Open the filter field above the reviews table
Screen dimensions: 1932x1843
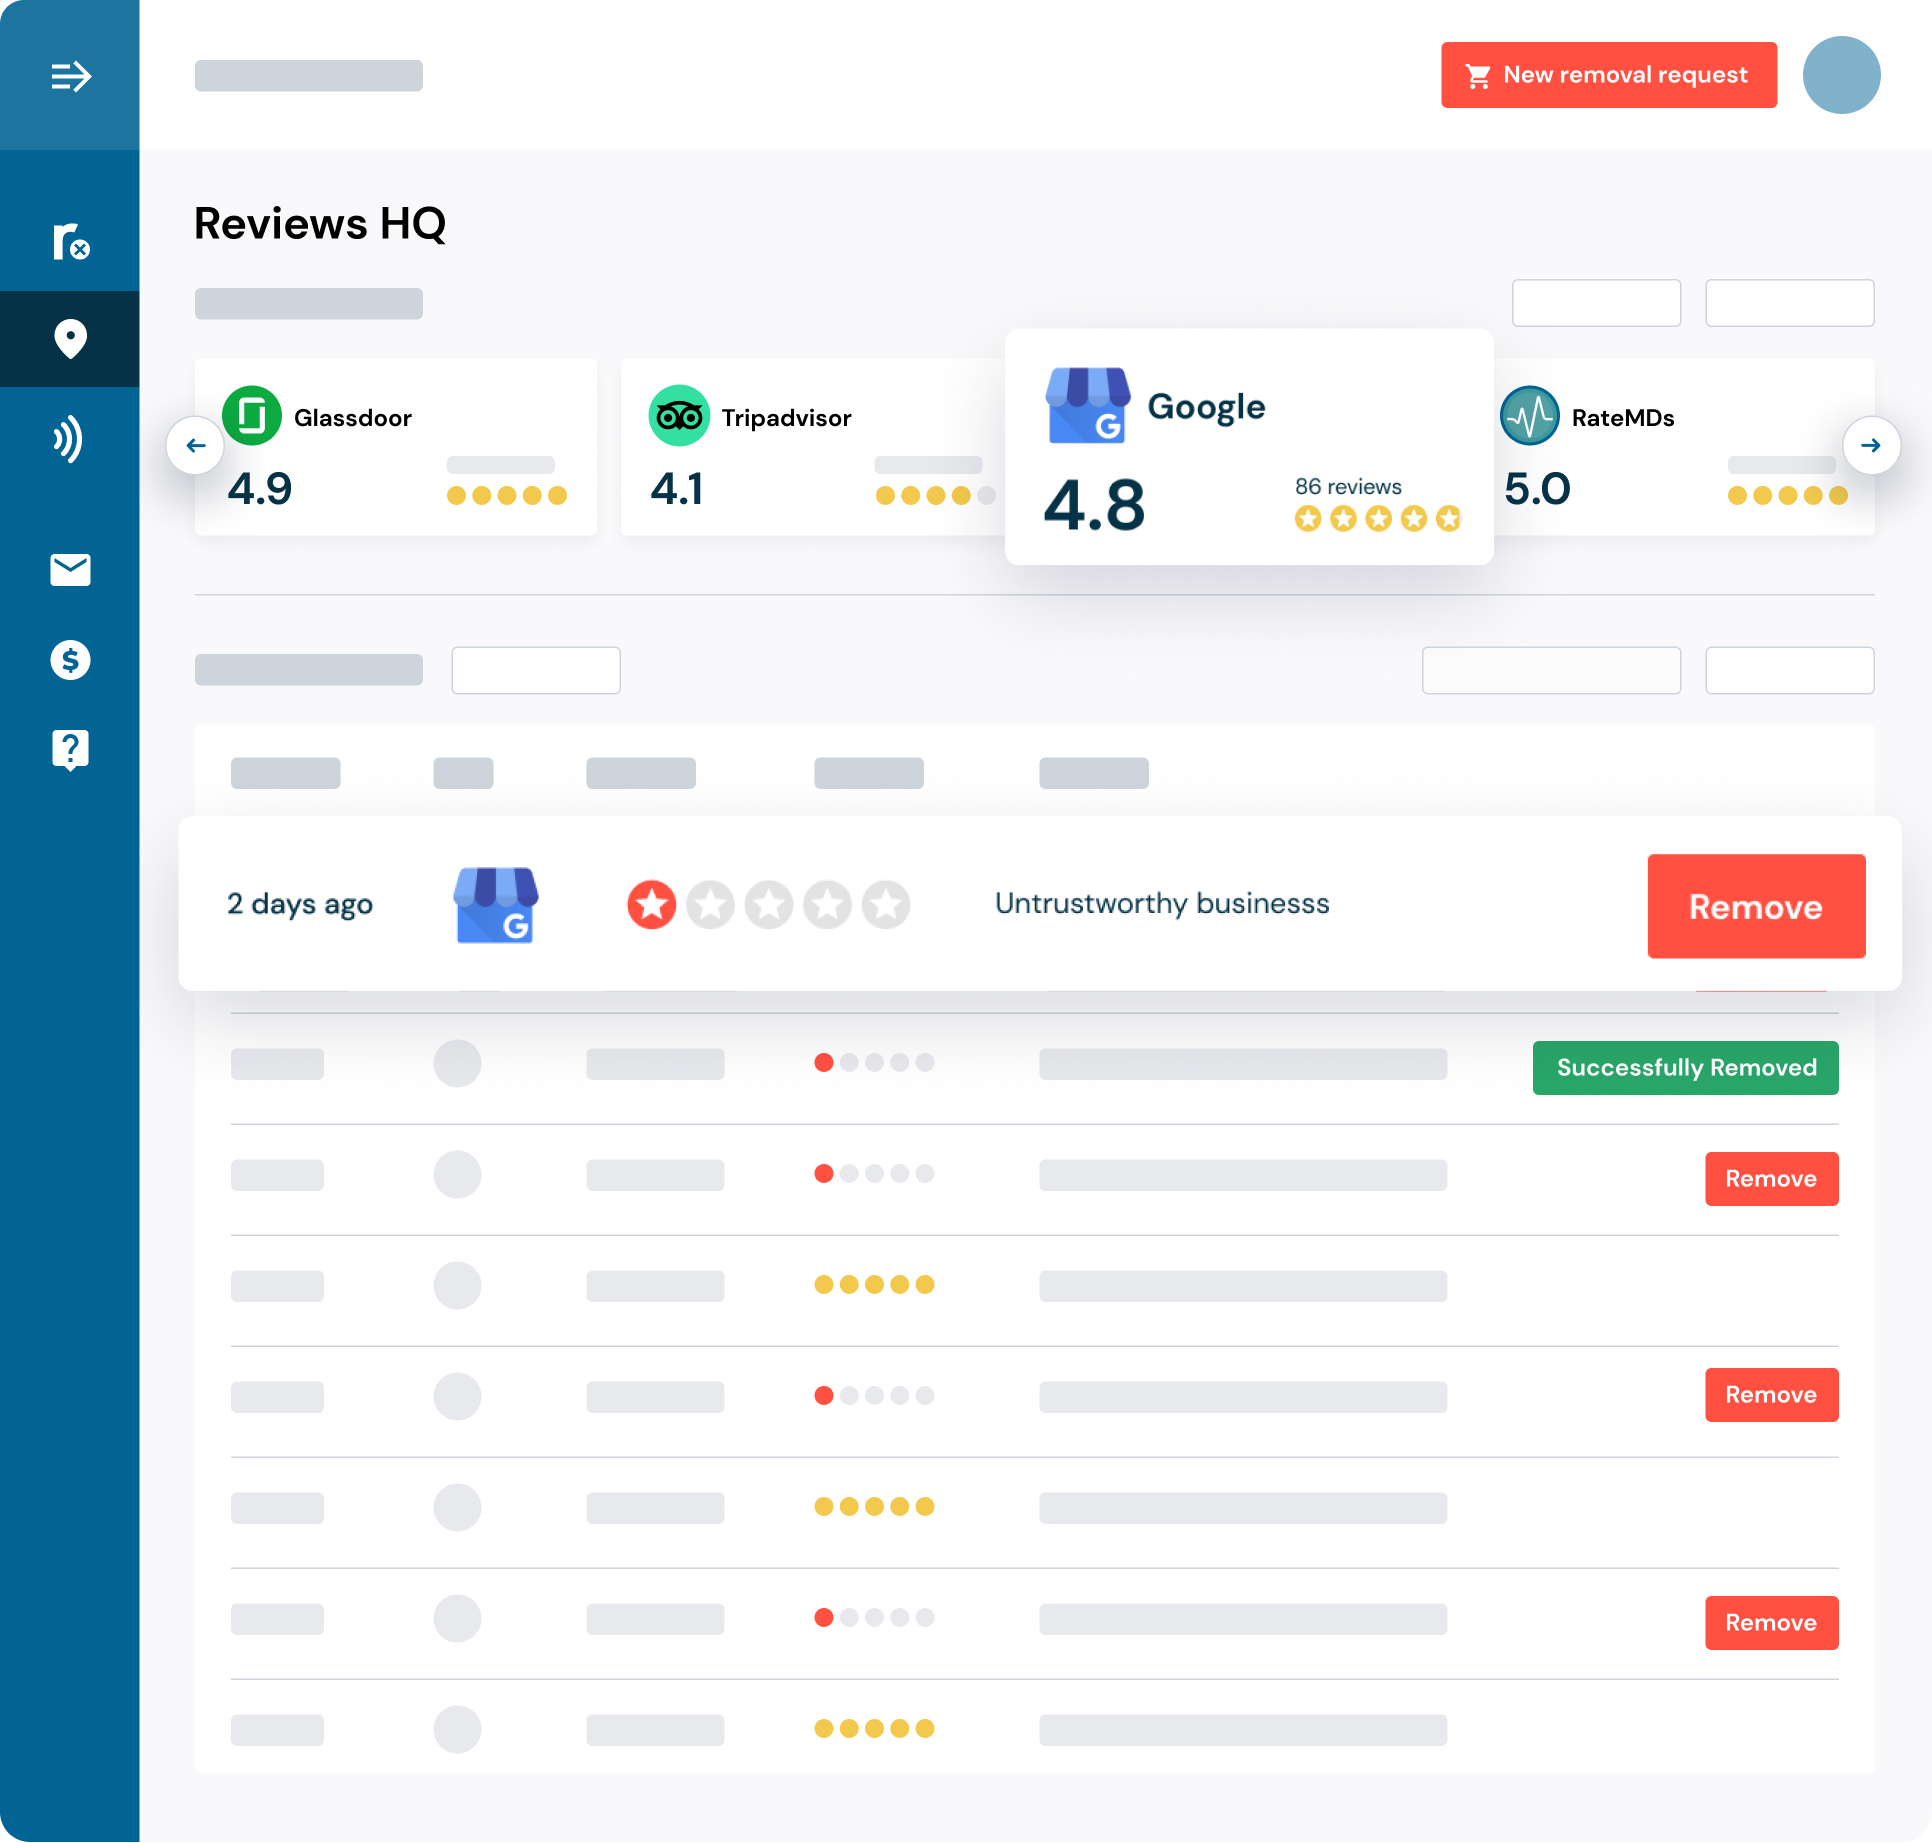tap(1551, 670)
